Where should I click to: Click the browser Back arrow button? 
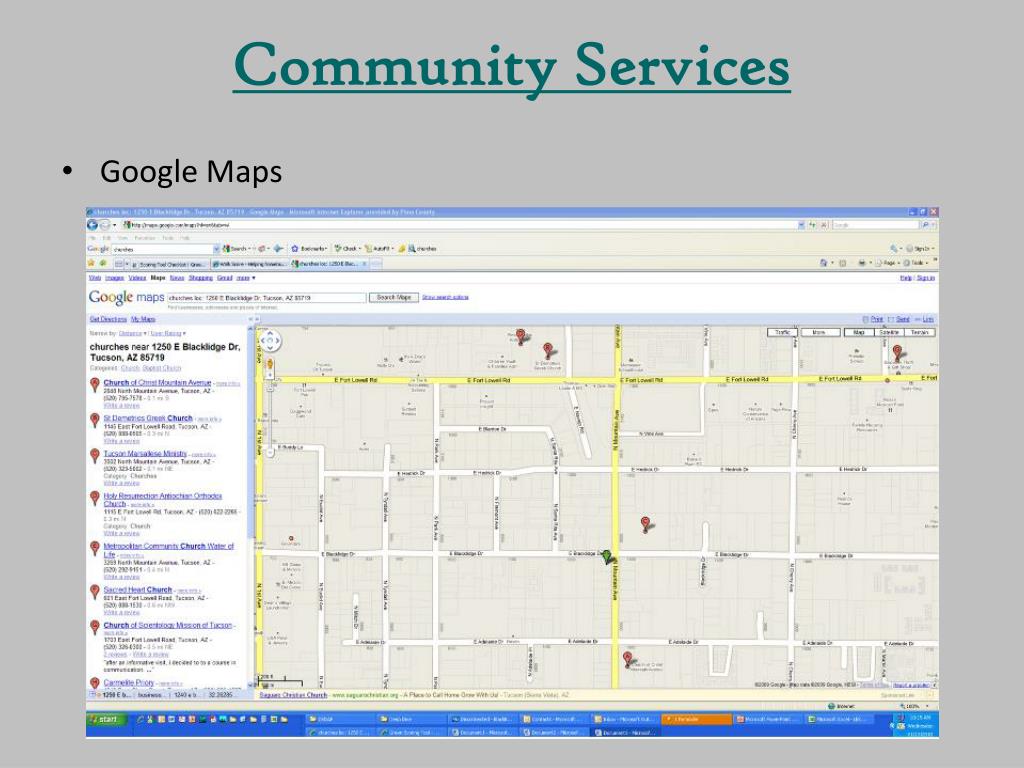tap(93, 225)
